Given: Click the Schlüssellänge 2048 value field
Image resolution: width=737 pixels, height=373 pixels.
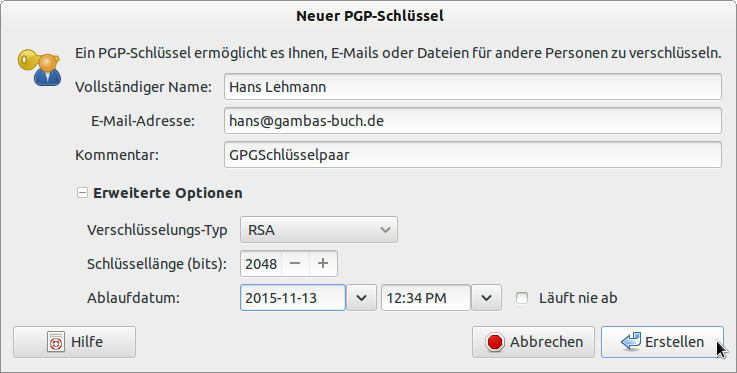Looking at the screenshot, I should click(x=261, y=264).
